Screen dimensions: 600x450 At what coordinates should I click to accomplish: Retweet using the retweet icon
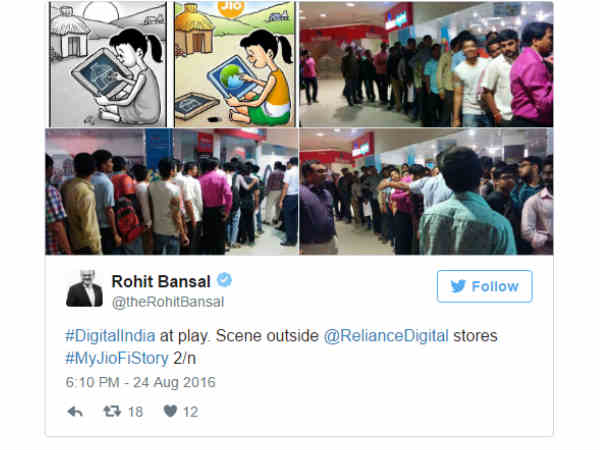(112, 412)
